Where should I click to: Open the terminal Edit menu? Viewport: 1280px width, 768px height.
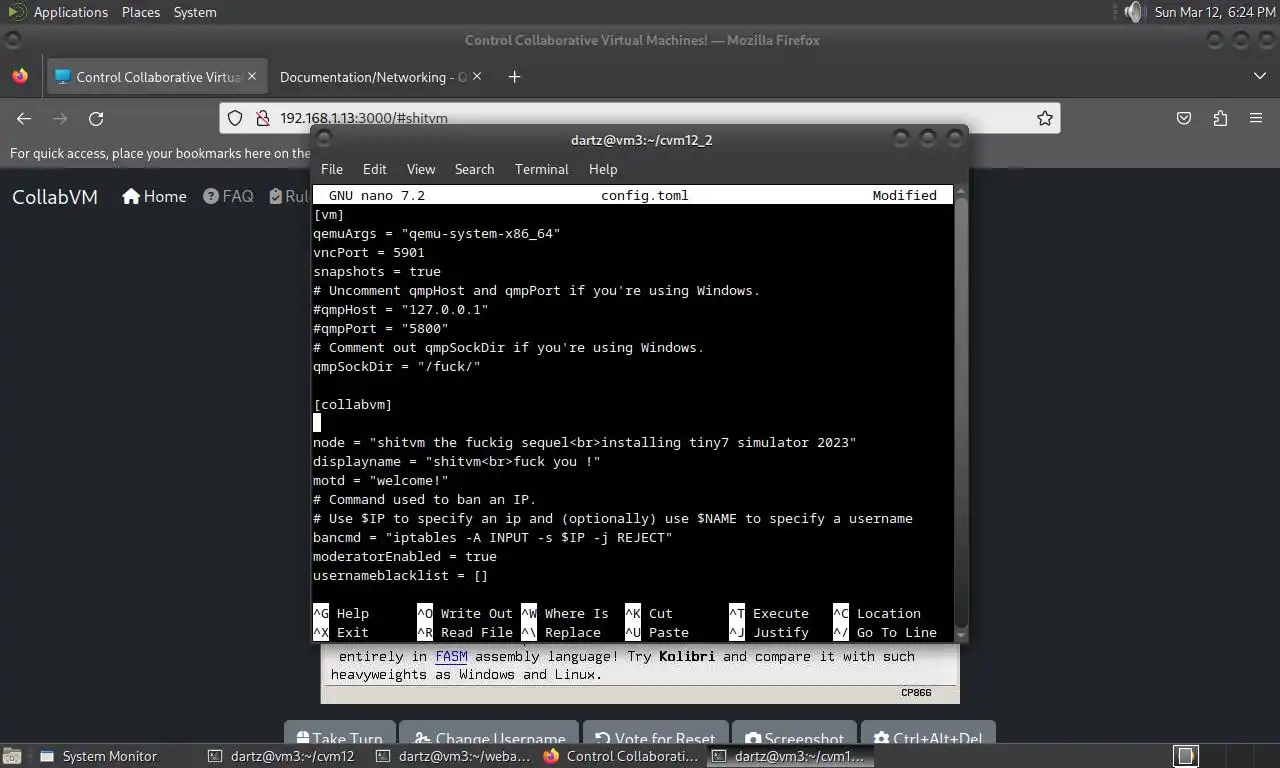(x=375, y=169)
